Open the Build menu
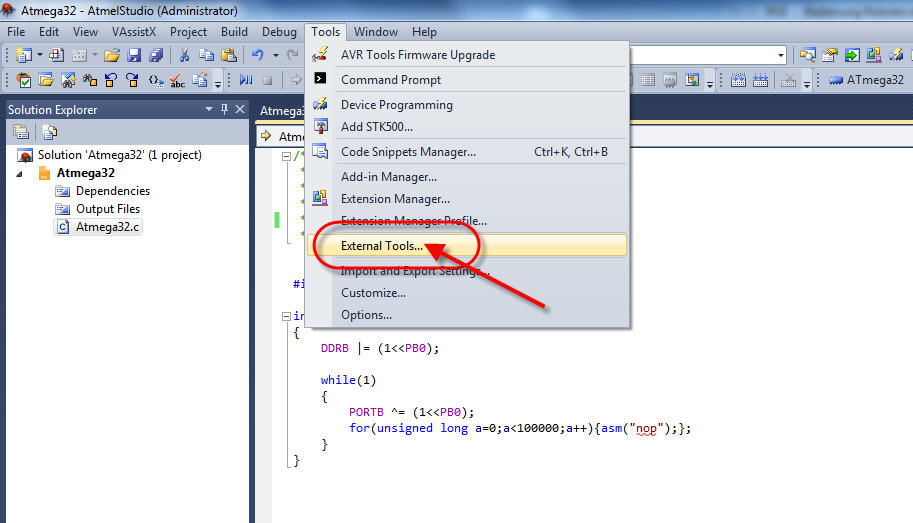Screen dimensions: 913x523 [x=234, y=32]
